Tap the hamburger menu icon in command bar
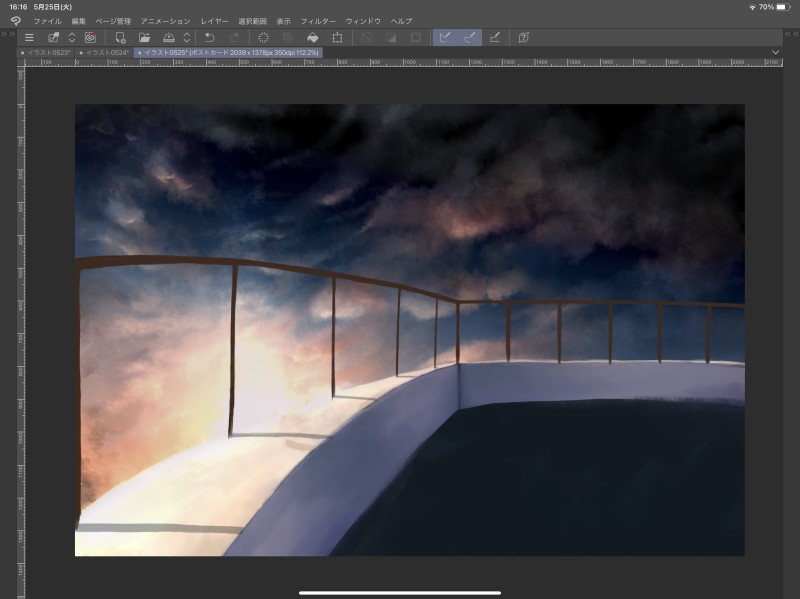This screenshot has width=800, height=599. pos(29,38)
